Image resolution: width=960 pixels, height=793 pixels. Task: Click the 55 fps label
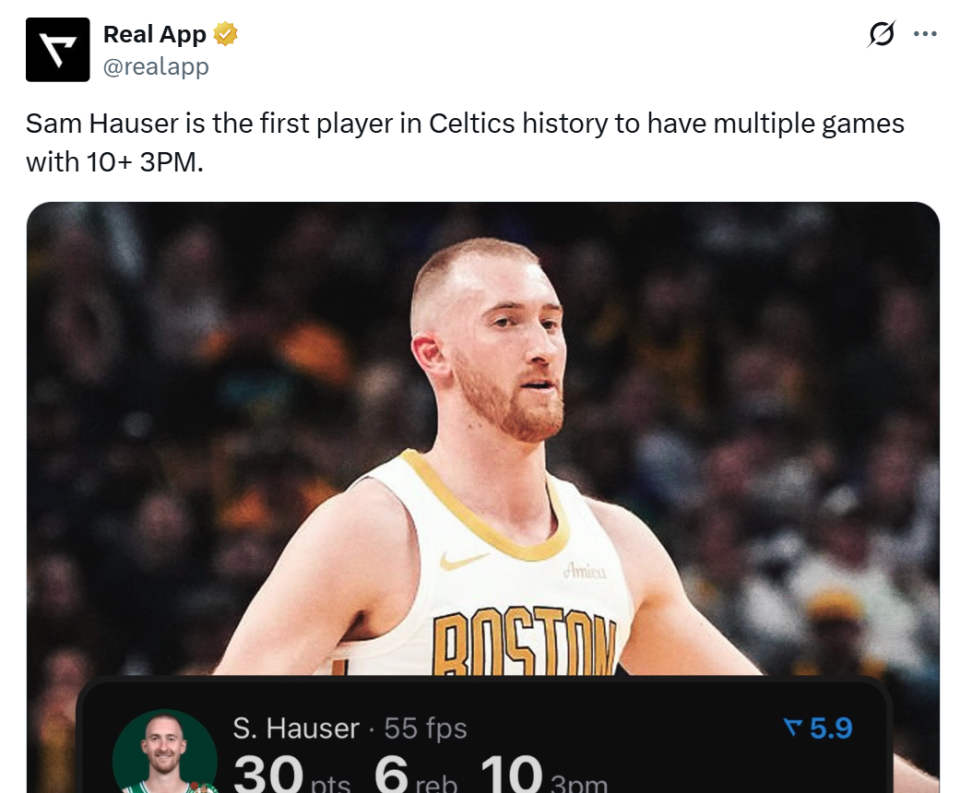point(426,728)
